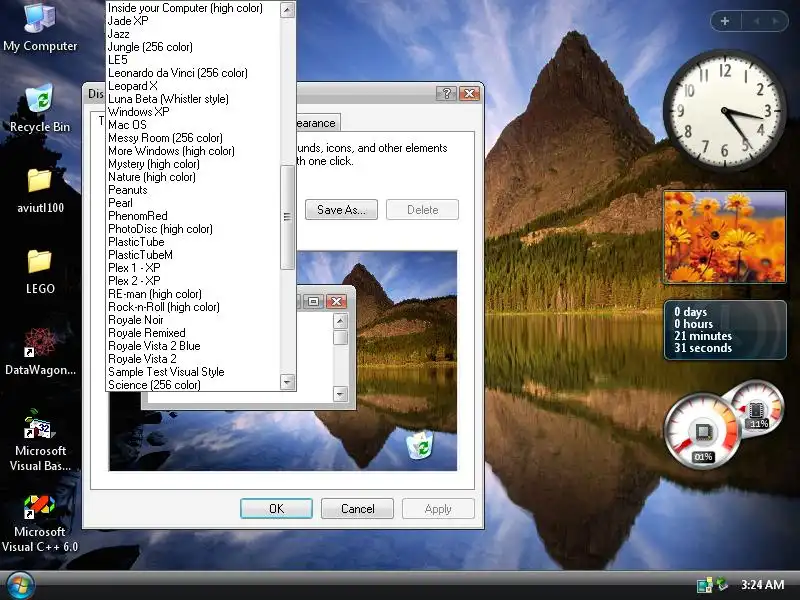Pick Royale Vista 2 theme
Screen dimensions: 800x600
pos(193,359)
